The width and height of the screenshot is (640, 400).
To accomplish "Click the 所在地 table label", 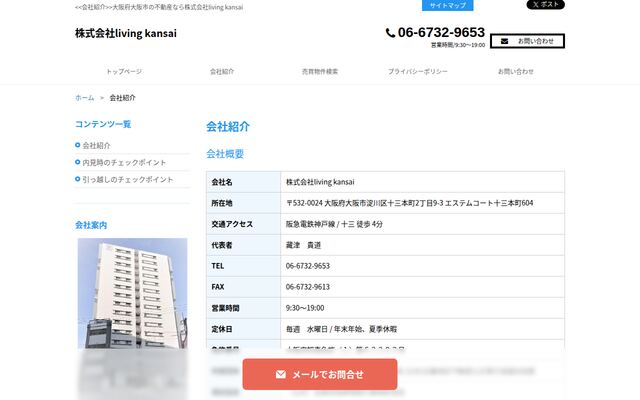I will (222, 203).
